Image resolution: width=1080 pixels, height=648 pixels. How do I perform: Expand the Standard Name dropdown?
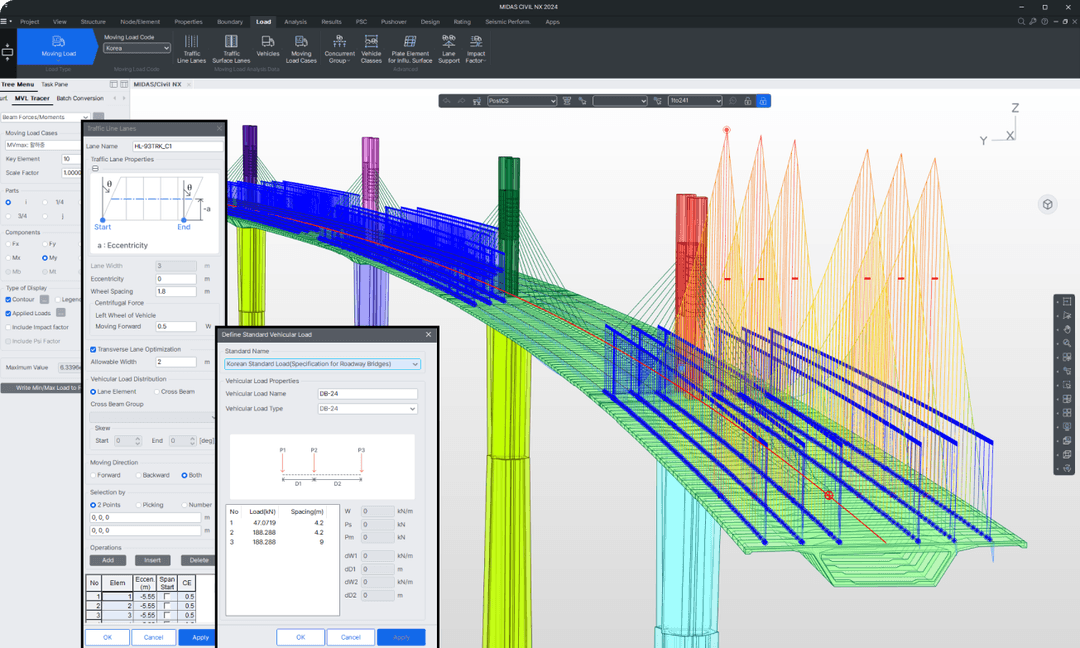click(322, 364)
